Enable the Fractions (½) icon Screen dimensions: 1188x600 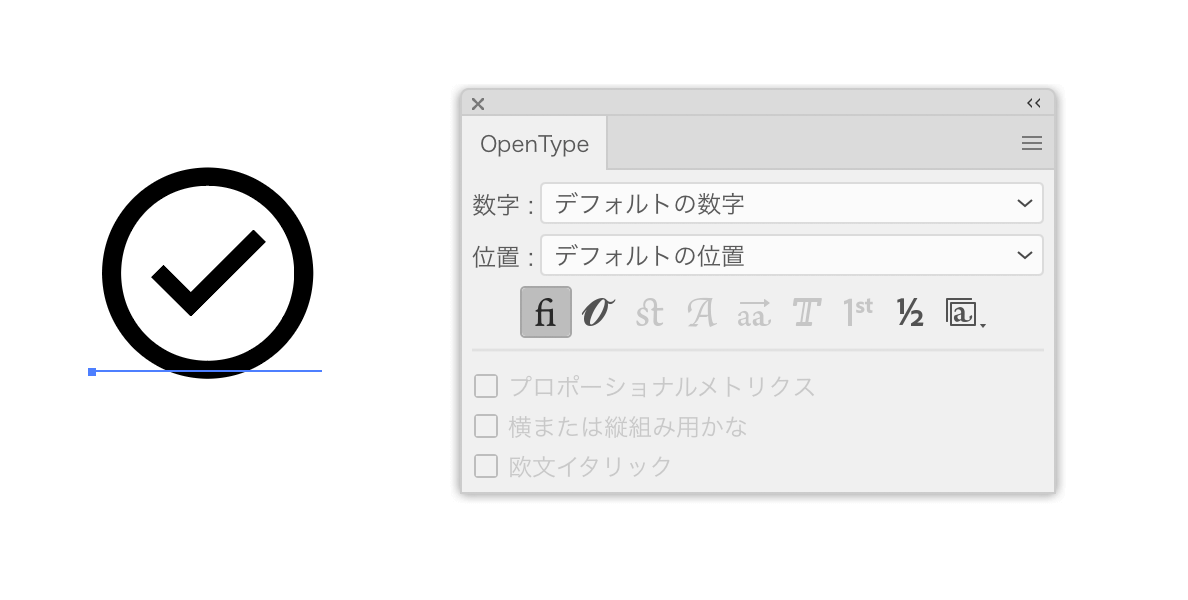(910, 312)
